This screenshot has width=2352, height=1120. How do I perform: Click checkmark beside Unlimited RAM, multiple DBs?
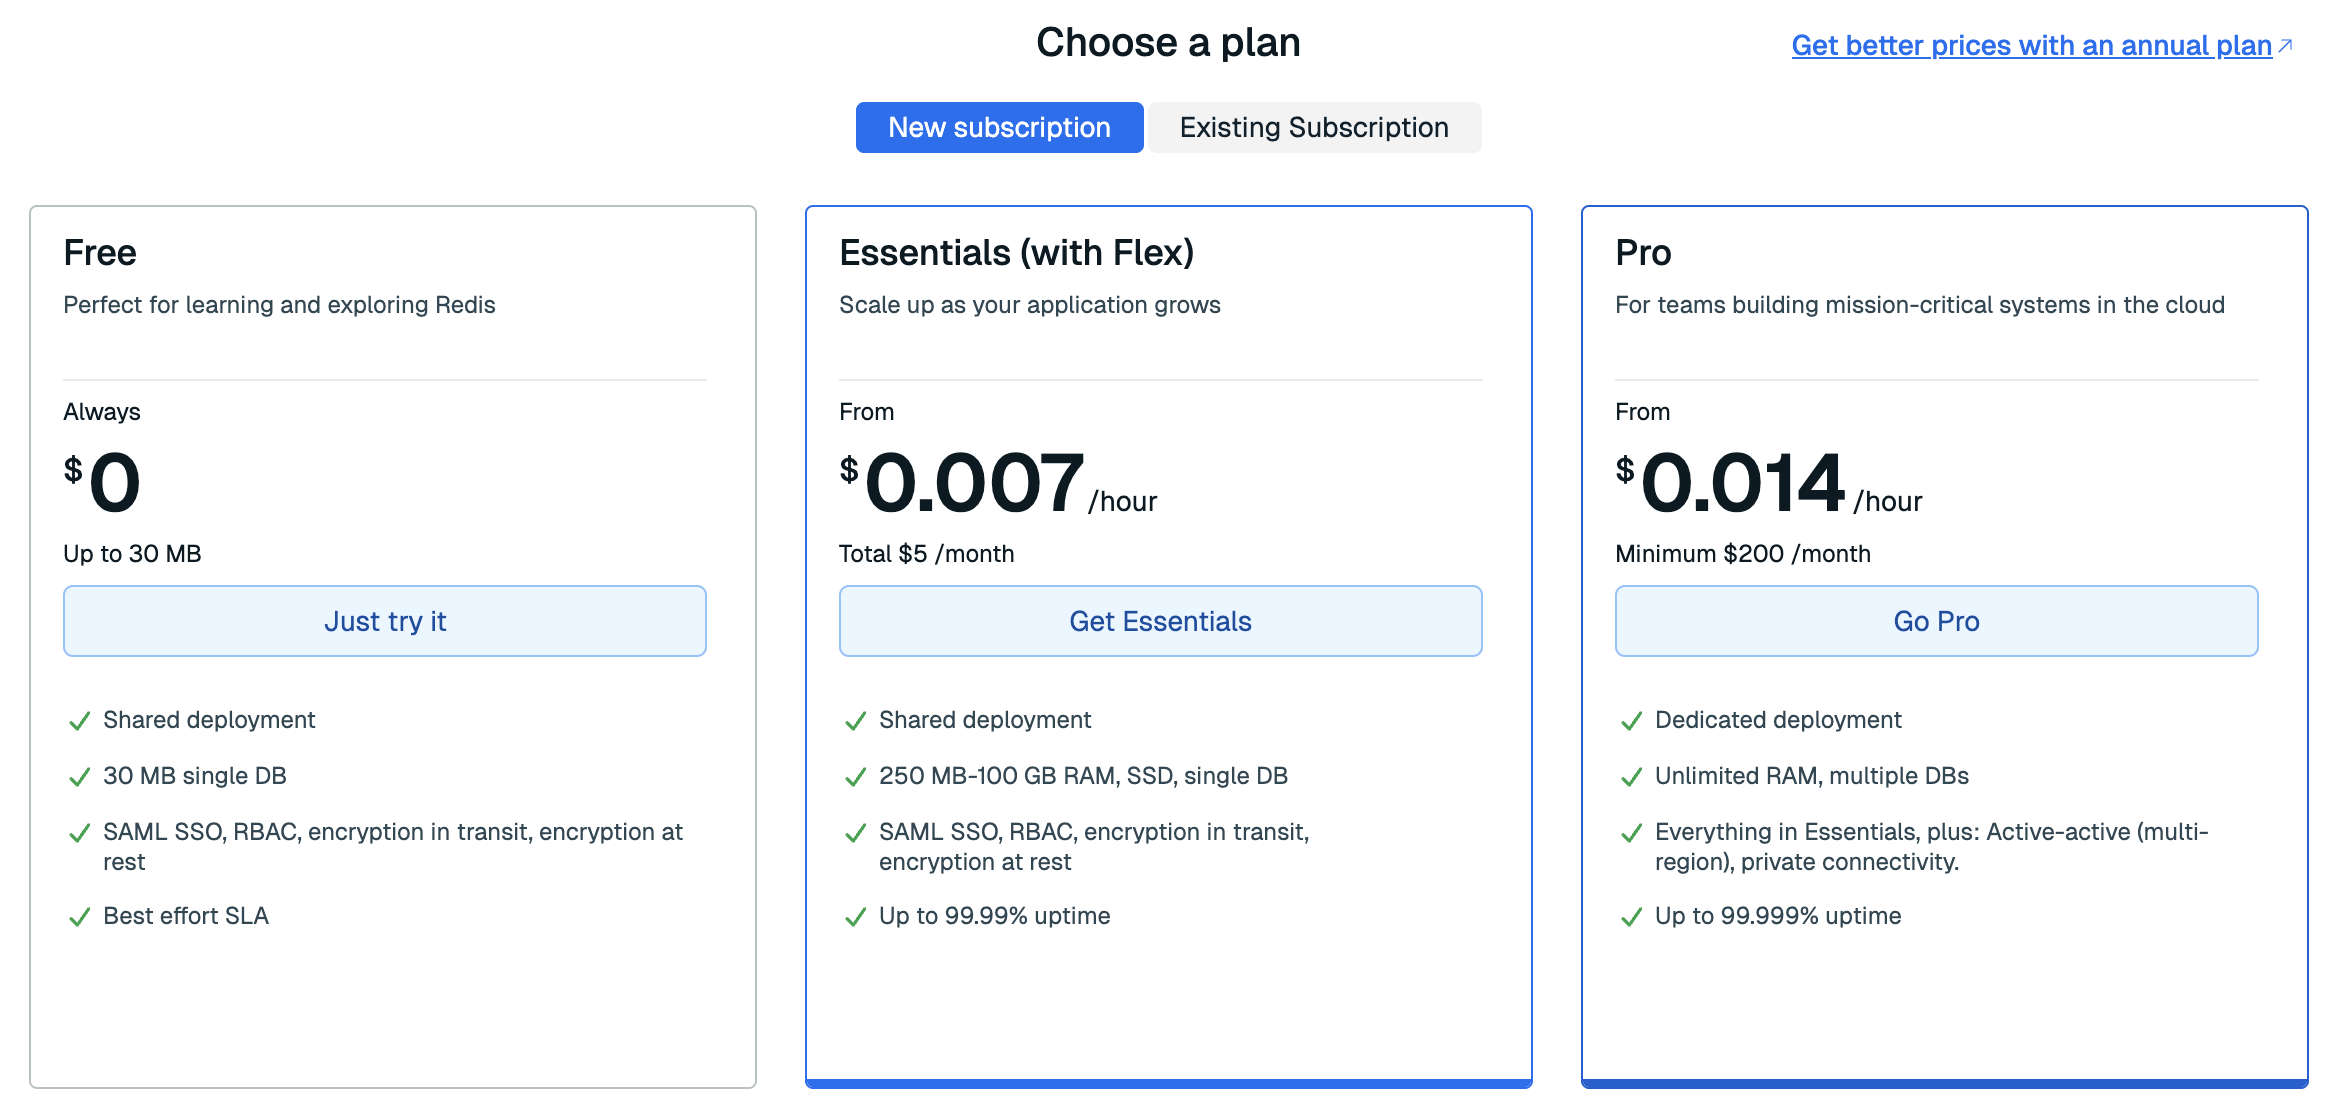click(1631, 777)
